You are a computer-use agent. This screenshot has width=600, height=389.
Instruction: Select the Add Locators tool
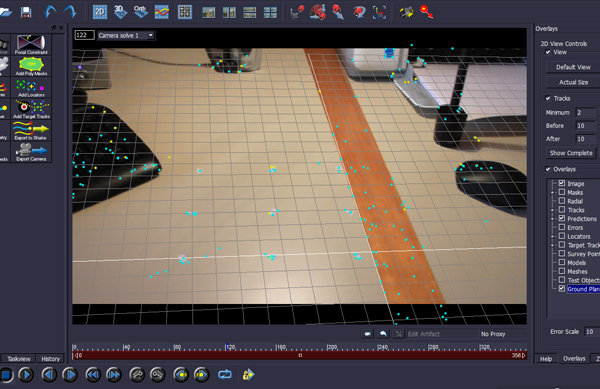pyautogui.click(x=31, y=88)
